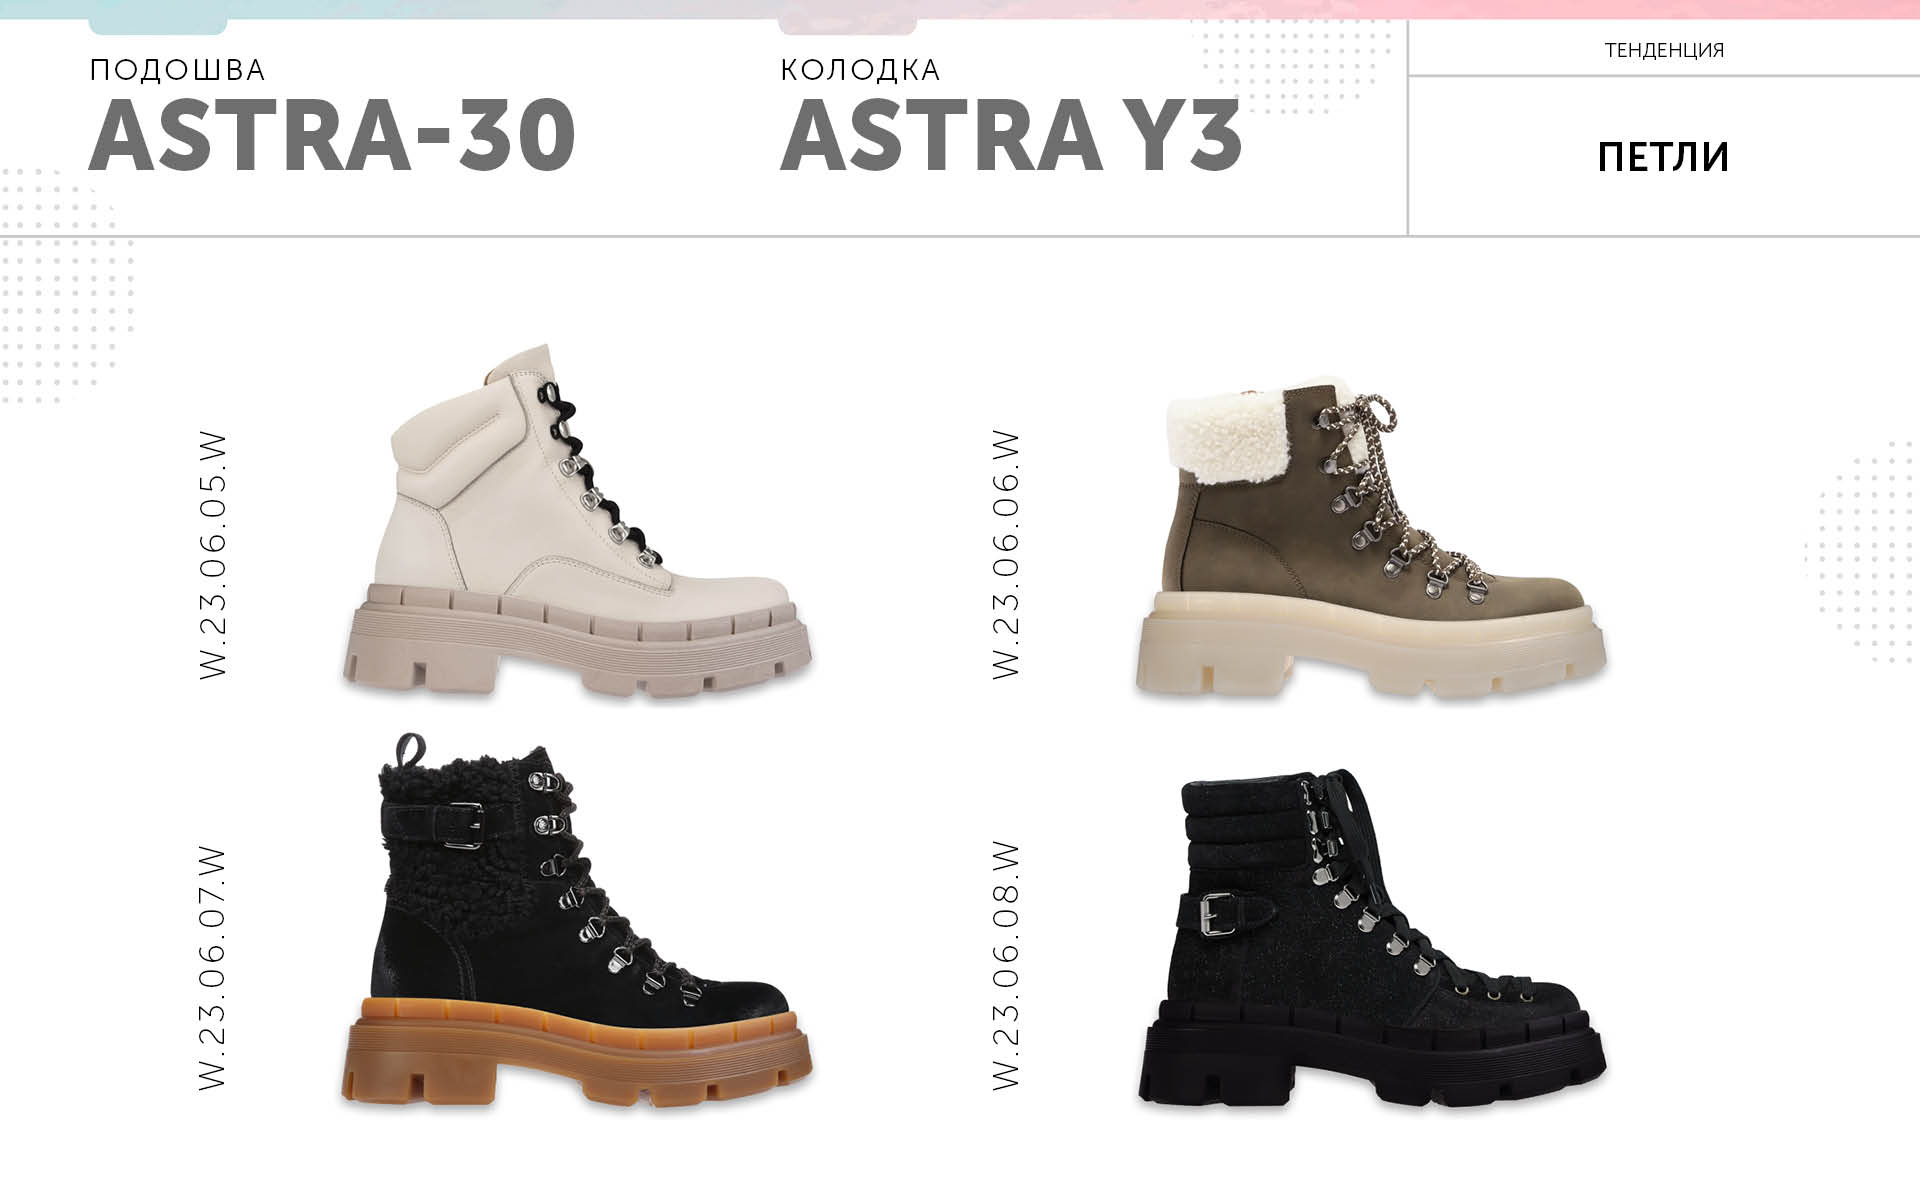Click article code W.23.06.07.W

coord(214,968)
